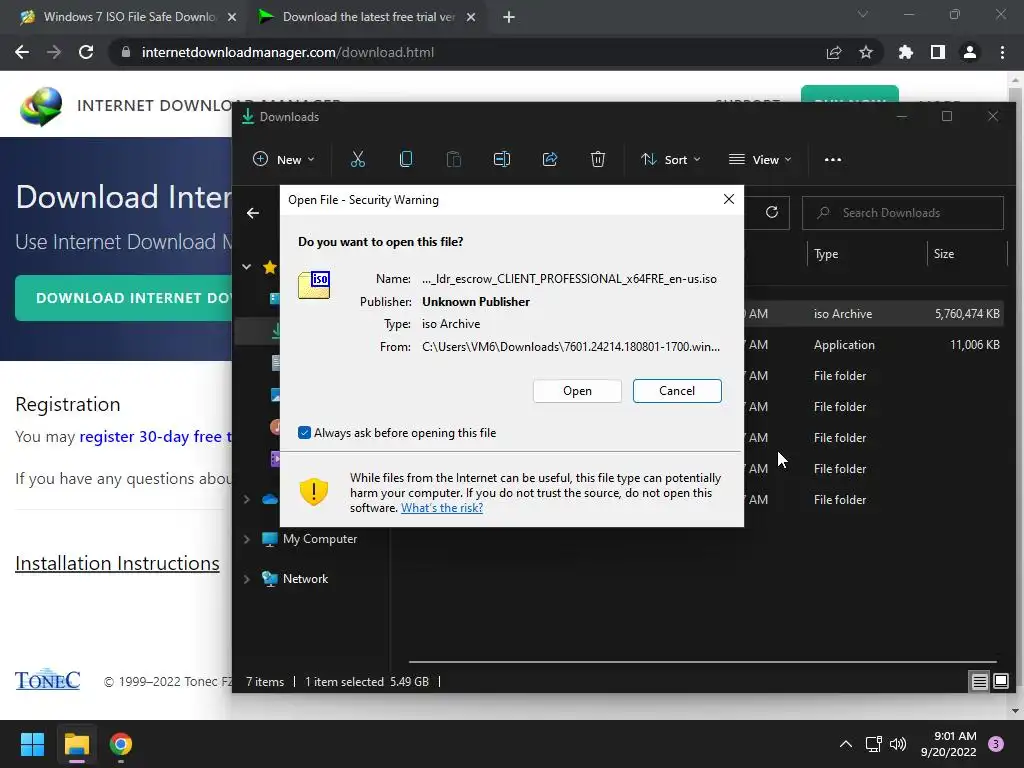
Task: Click Share icon in Downloads toolbar
Action: point(550,159)
